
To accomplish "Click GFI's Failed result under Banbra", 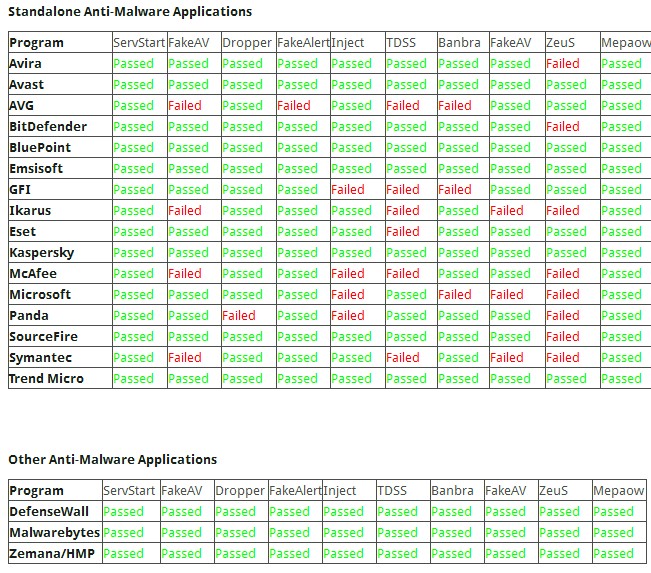I will [x=455, y=189].
